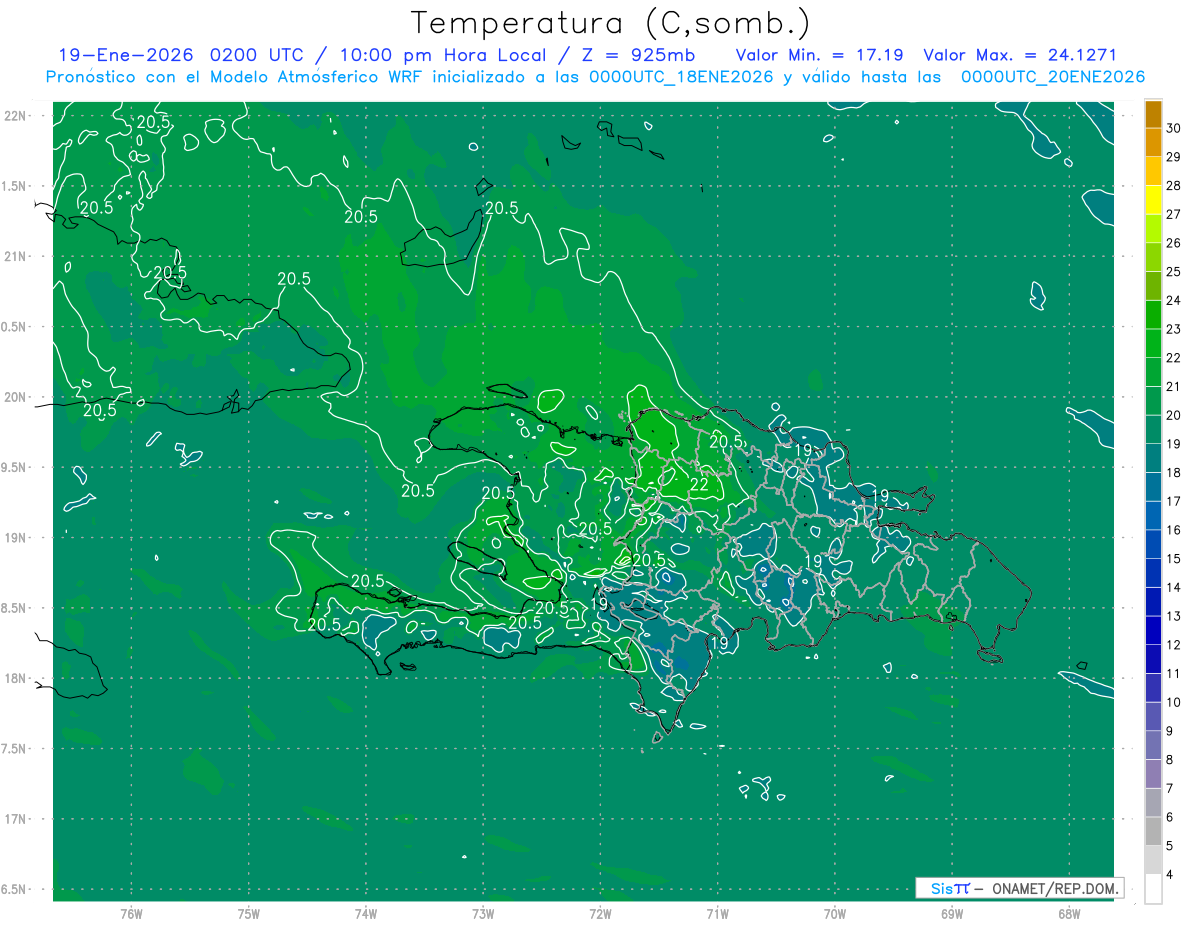This screenshot has width=1200, height=927.
Task: Click the 4 label at the color scale bottom
Action: (1170, 875)
